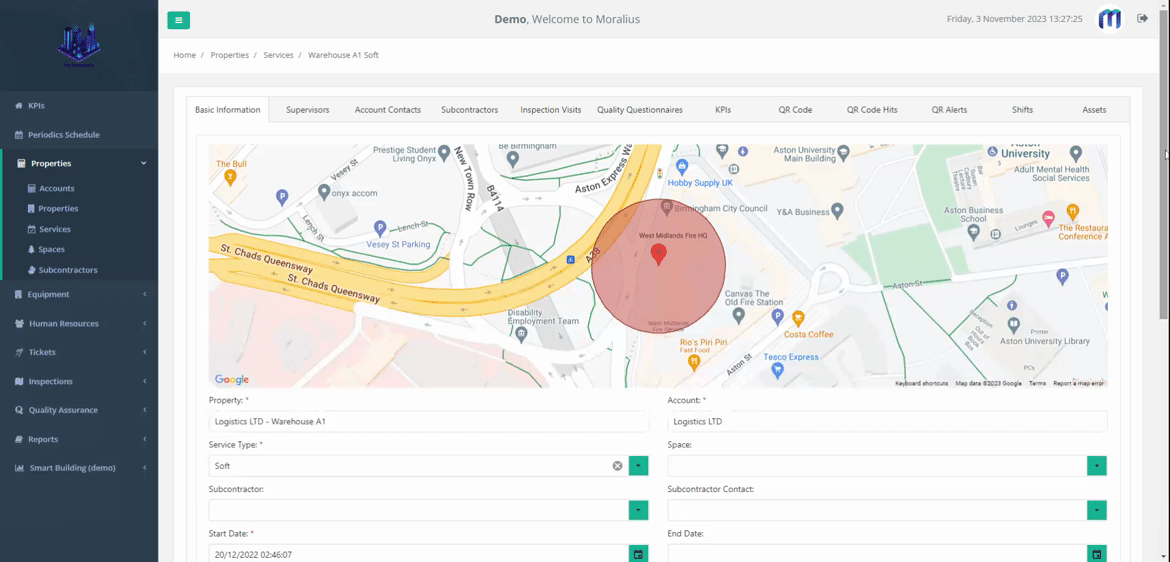Screen dimensions: 1170x562
Task: Open the QR Code tab
Action: pos(795,110)
